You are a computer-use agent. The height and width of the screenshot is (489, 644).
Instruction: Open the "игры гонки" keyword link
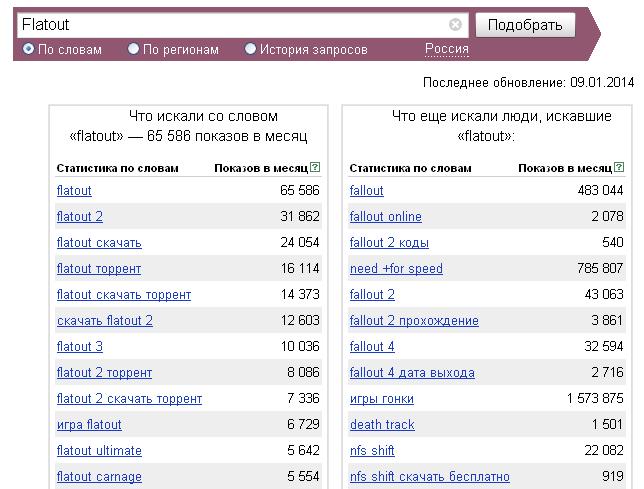[382, 399]
